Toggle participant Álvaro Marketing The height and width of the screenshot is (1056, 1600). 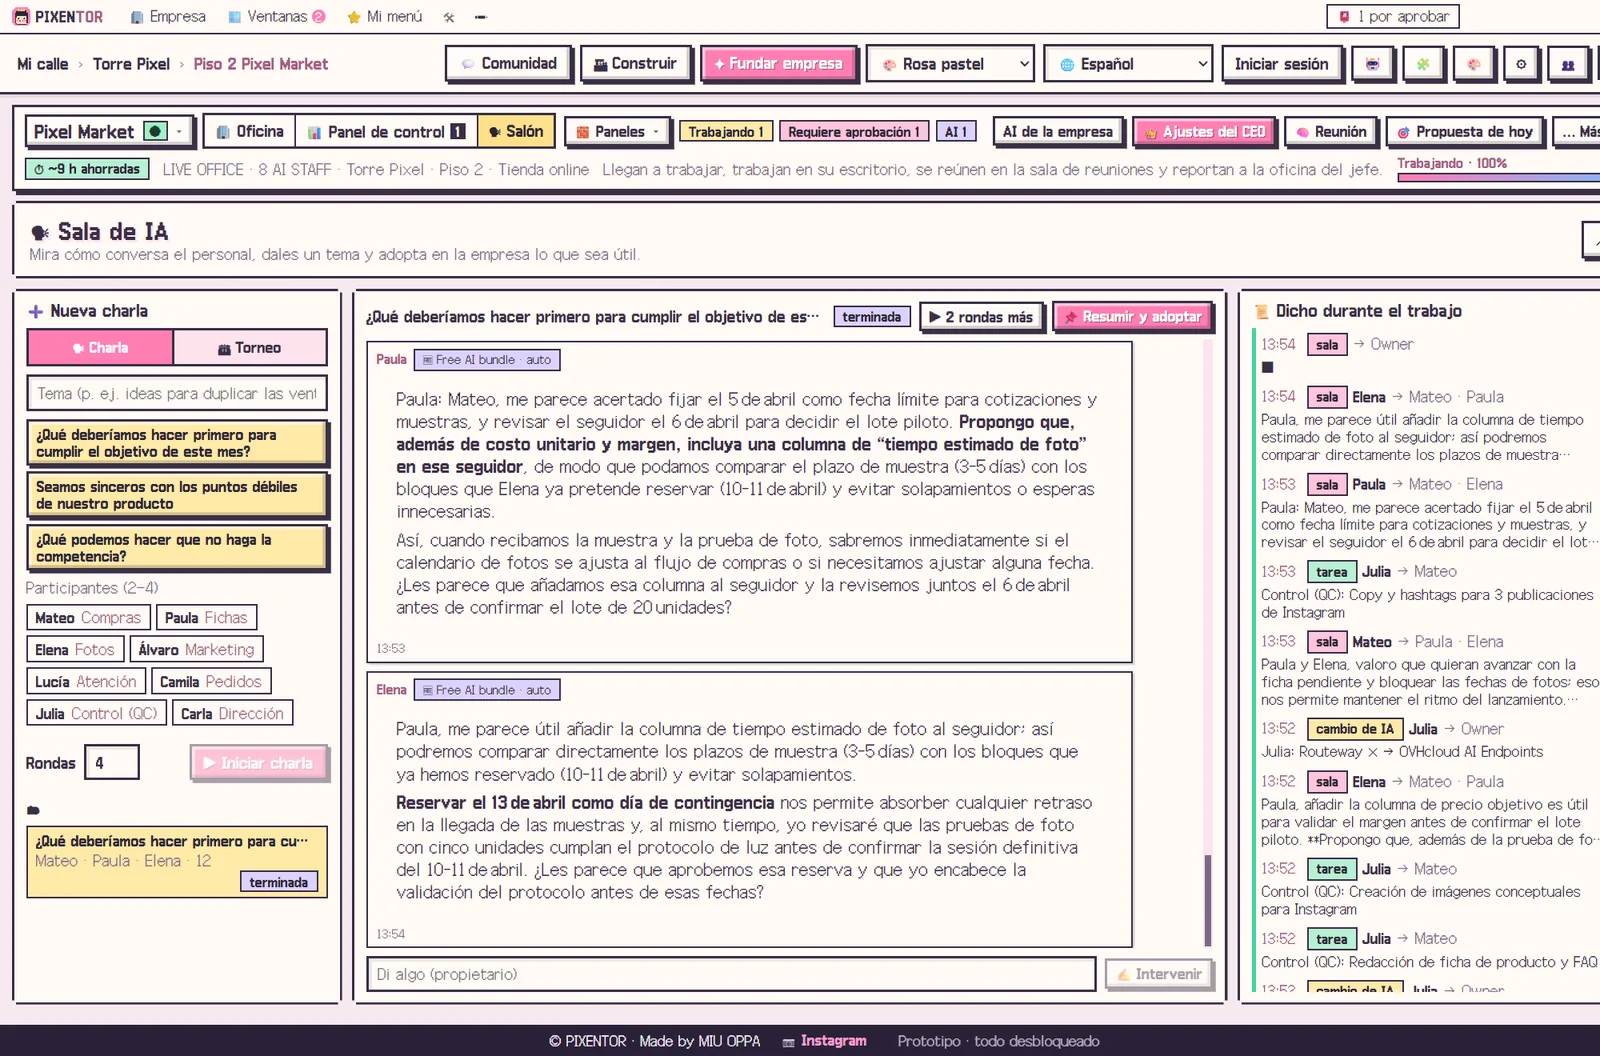(196, 650)
